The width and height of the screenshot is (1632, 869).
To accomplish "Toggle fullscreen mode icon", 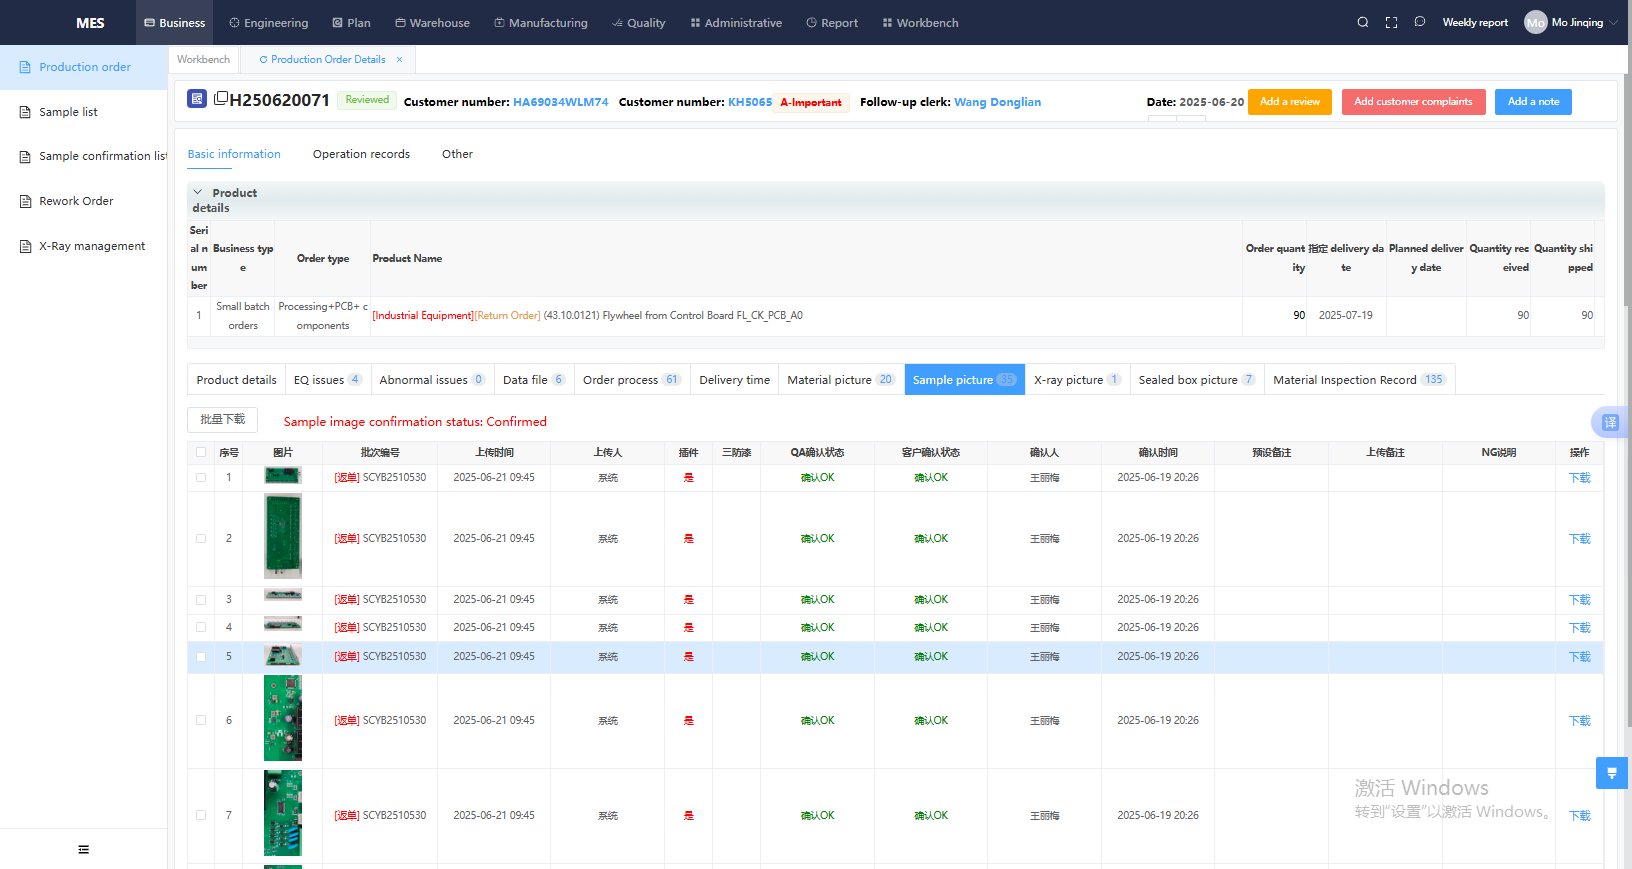I will coord(1391,22).
